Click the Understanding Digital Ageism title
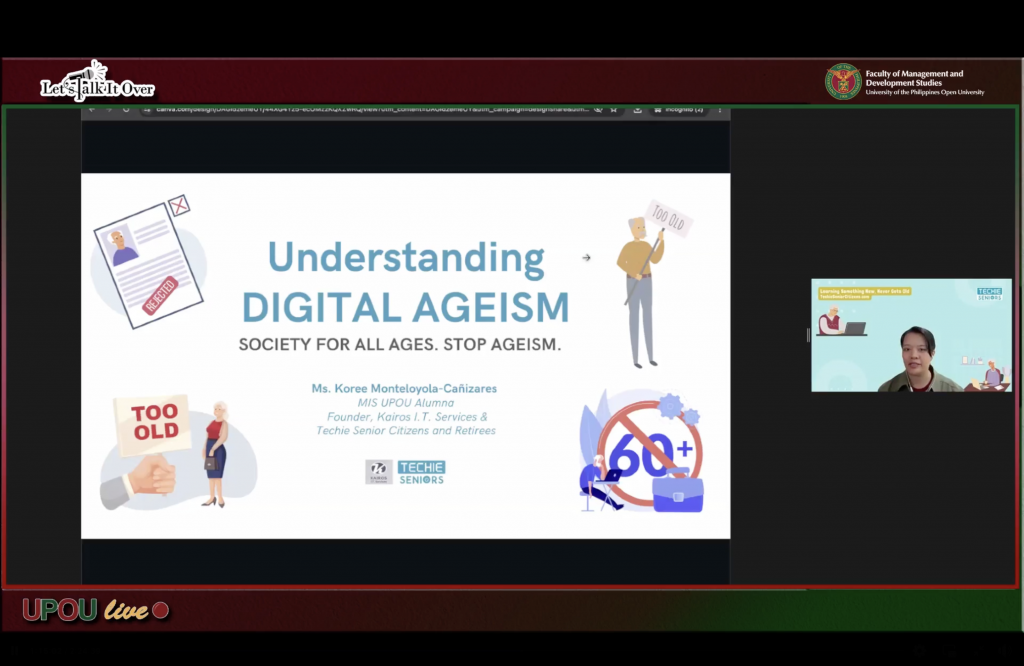Image resolution: width=1024 pixels, height=666 pixels. (x=405, y=282)
